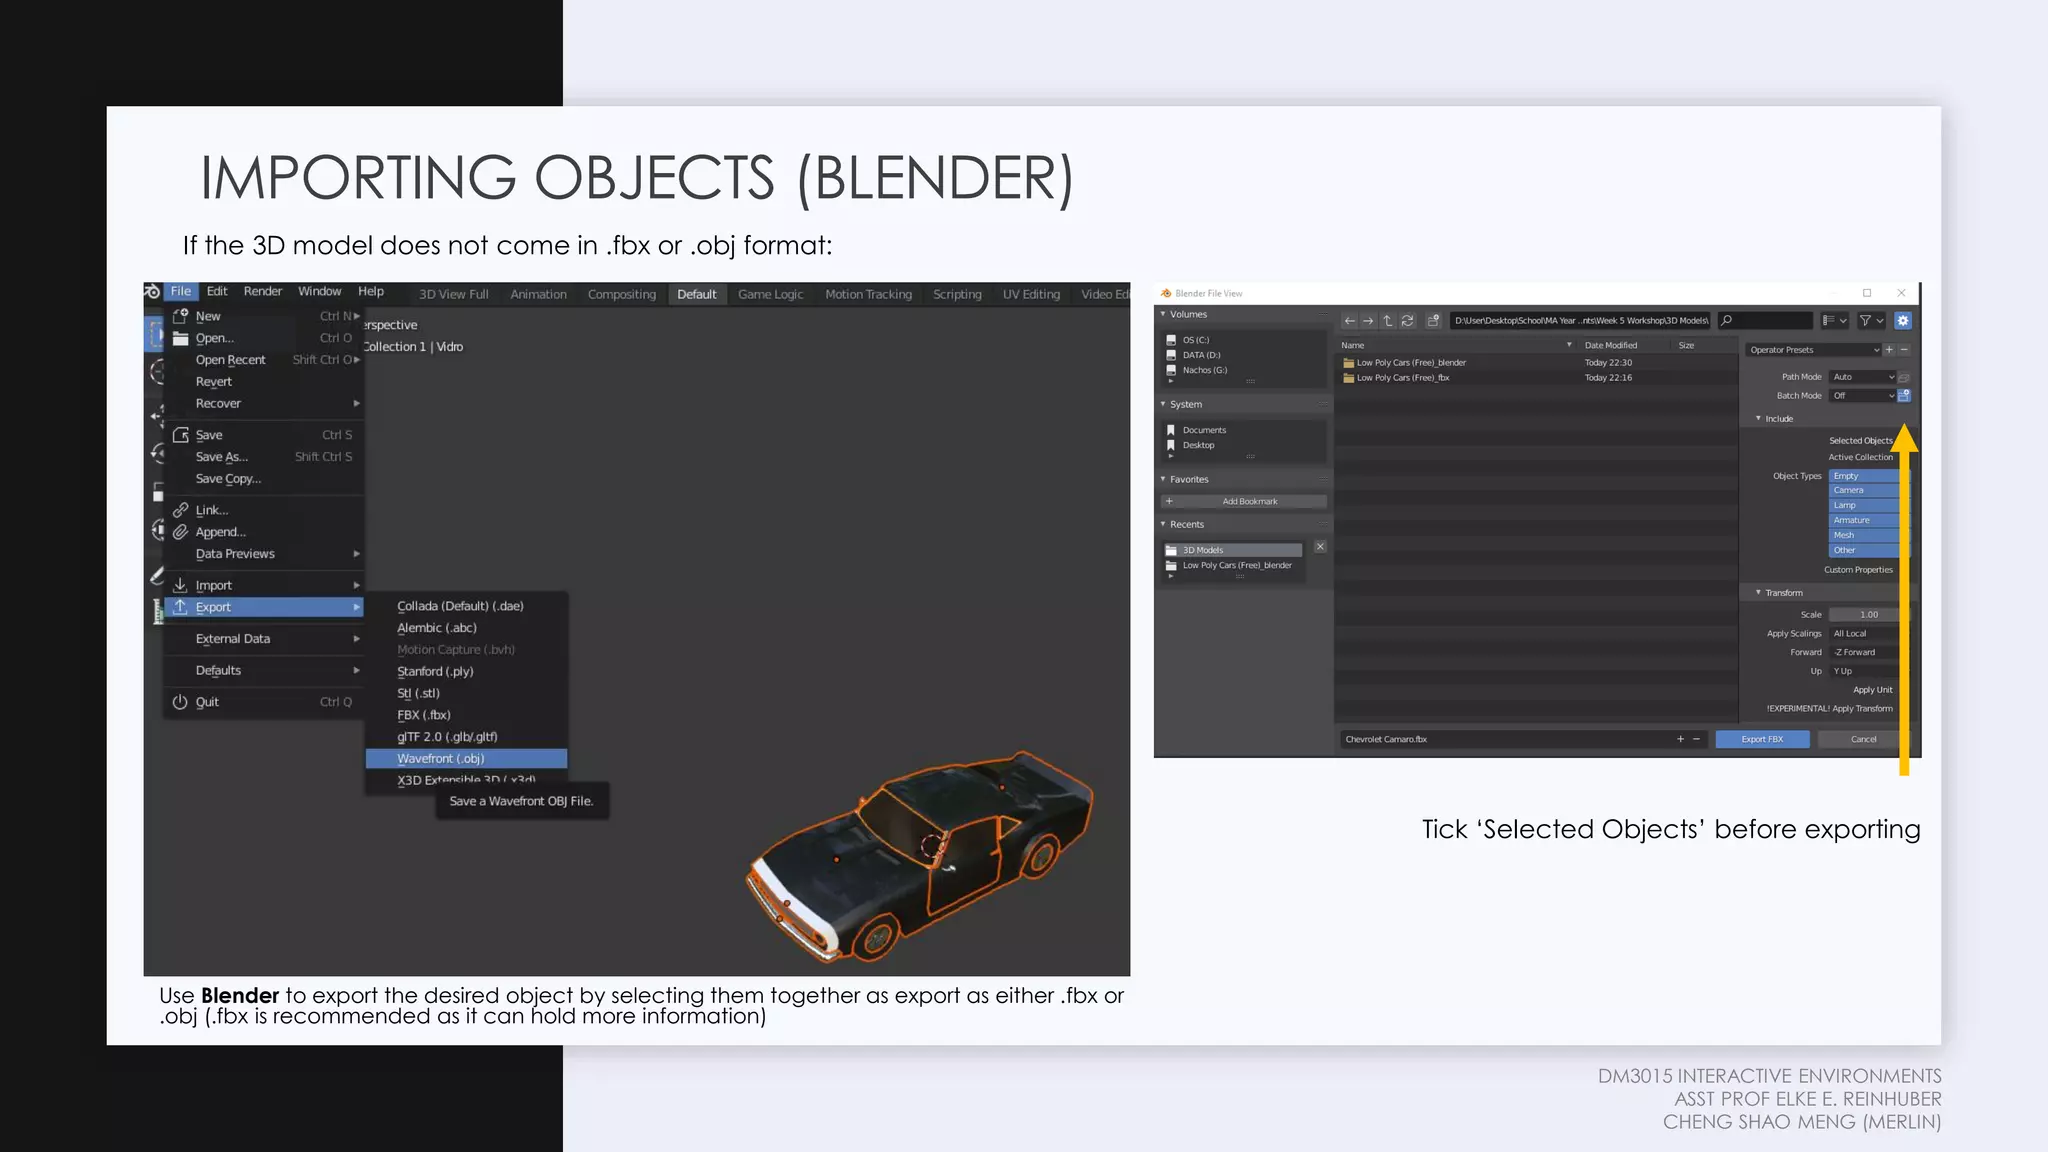Image resolution: width=2048 pixels, height=1152 pixels.
Task: Click the Chevrolet Camaro.fbx filename field
Action: 1504,739
